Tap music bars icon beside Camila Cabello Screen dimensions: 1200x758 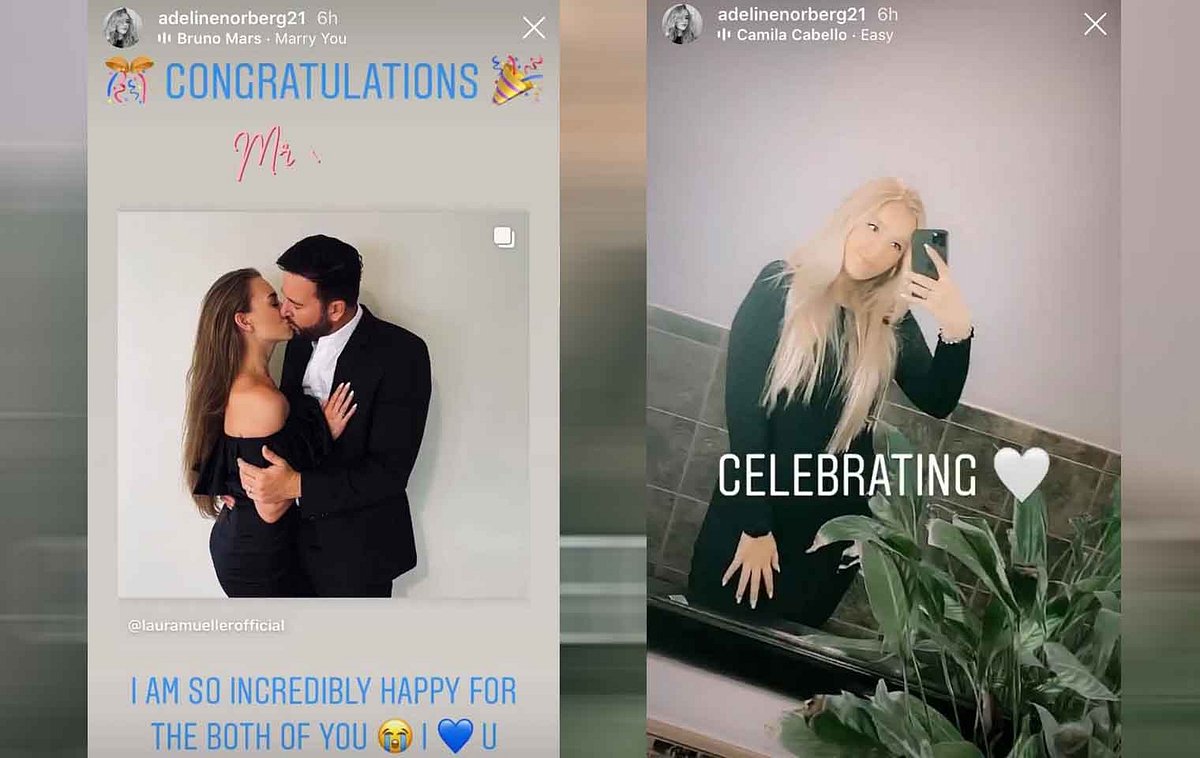tap(724, 35)
